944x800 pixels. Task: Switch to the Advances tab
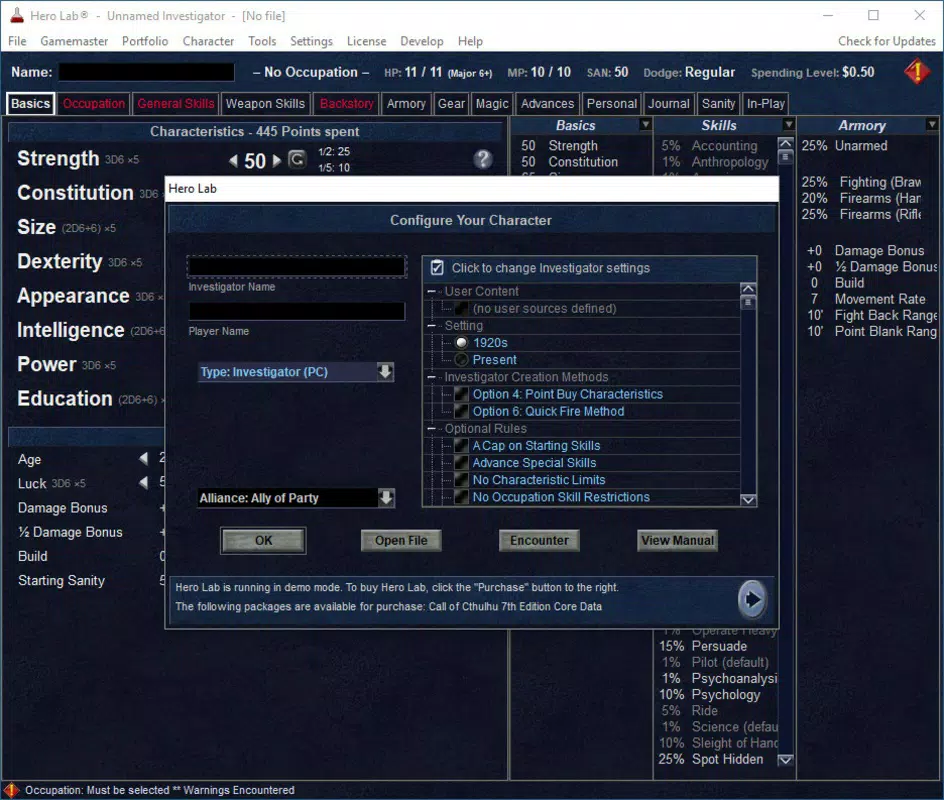tap(548, 104)
